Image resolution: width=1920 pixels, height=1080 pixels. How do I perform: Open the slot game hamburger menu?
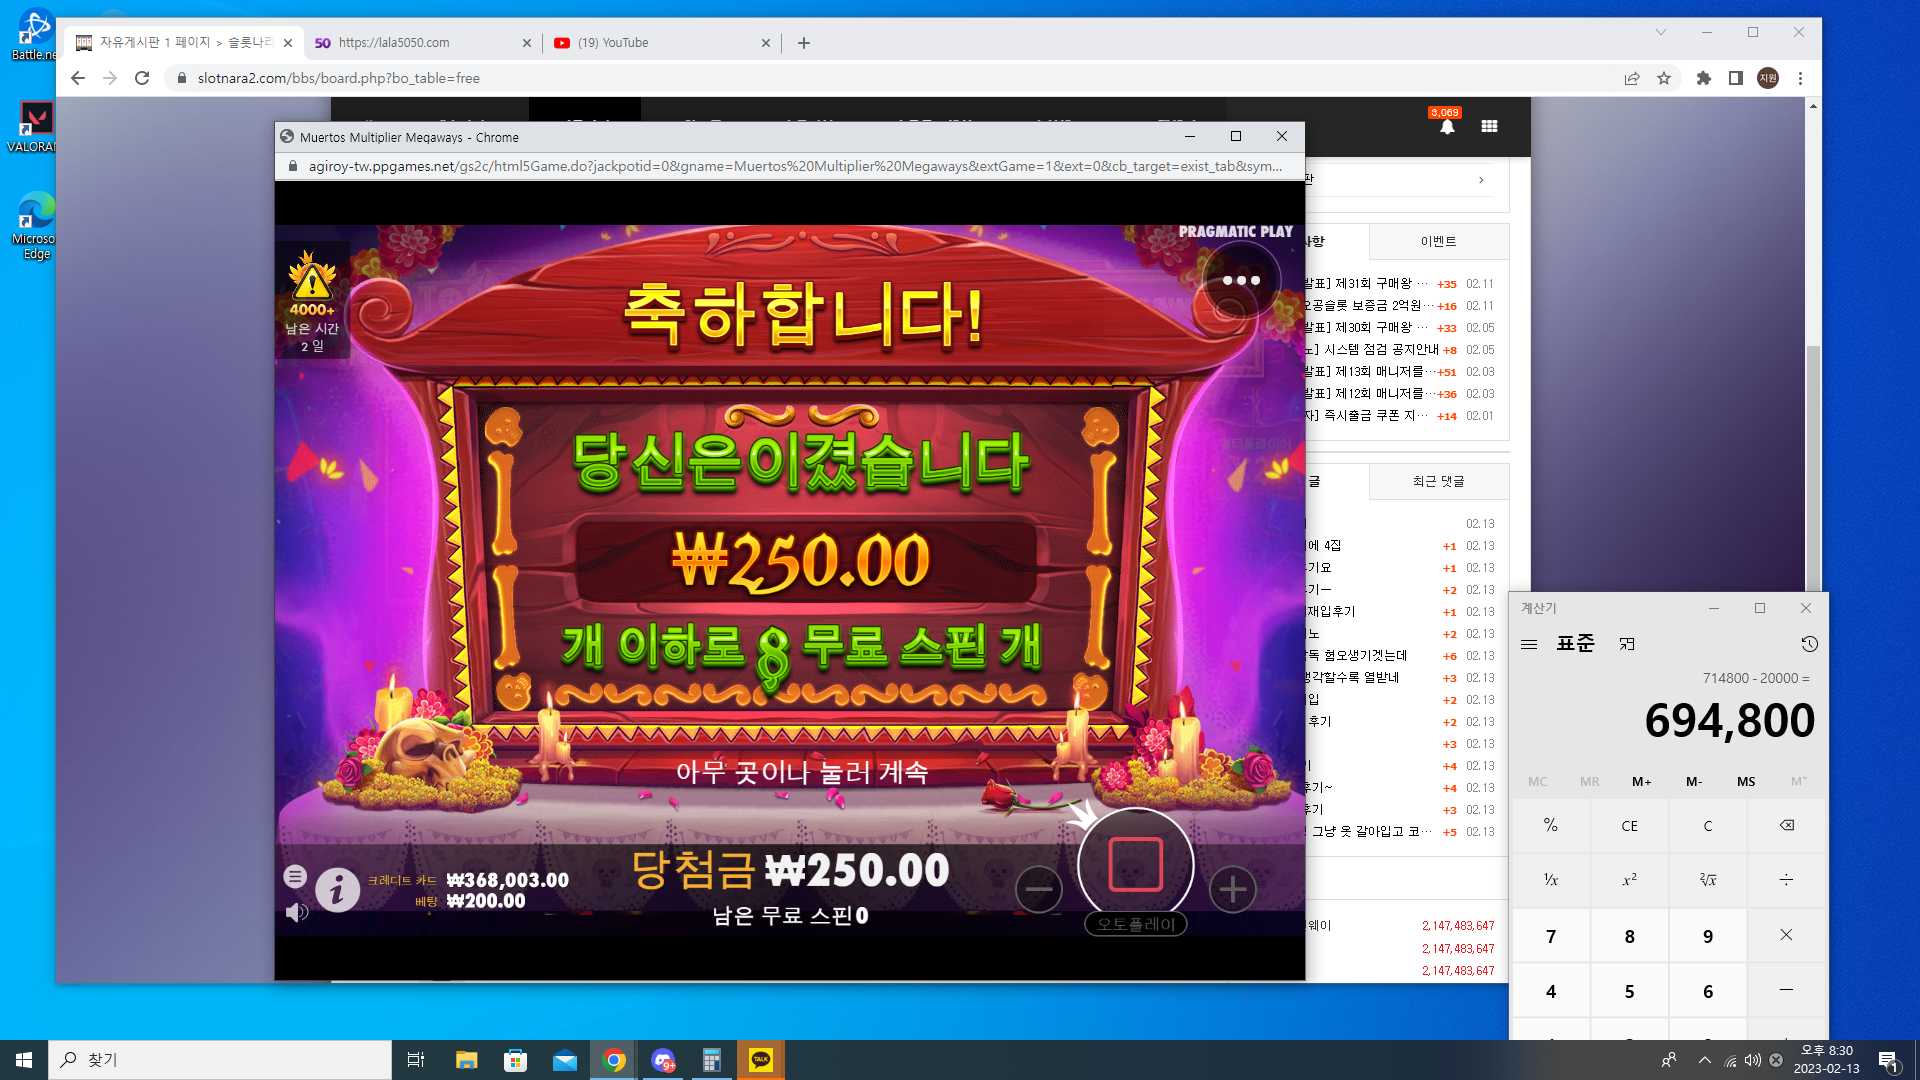point(295,877)
